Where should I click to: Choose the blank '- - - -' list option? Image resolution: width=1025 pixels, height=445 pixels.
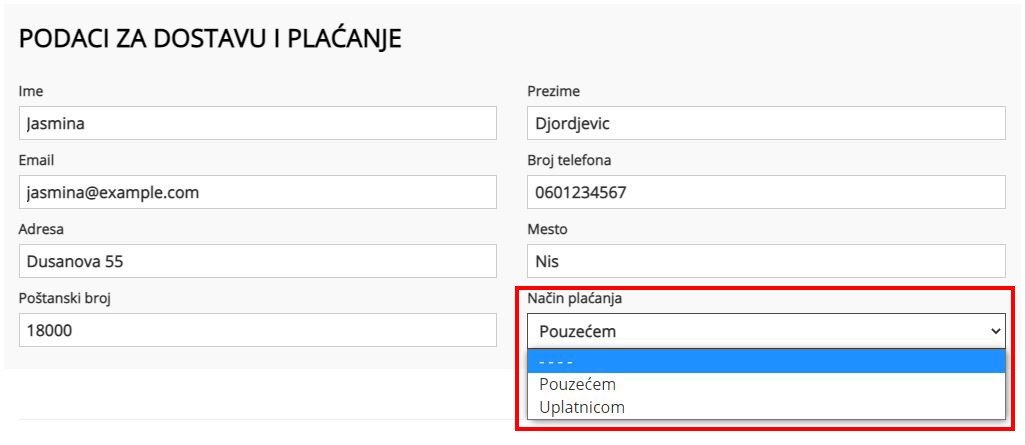pyautogui.click(x=765, y=361)
